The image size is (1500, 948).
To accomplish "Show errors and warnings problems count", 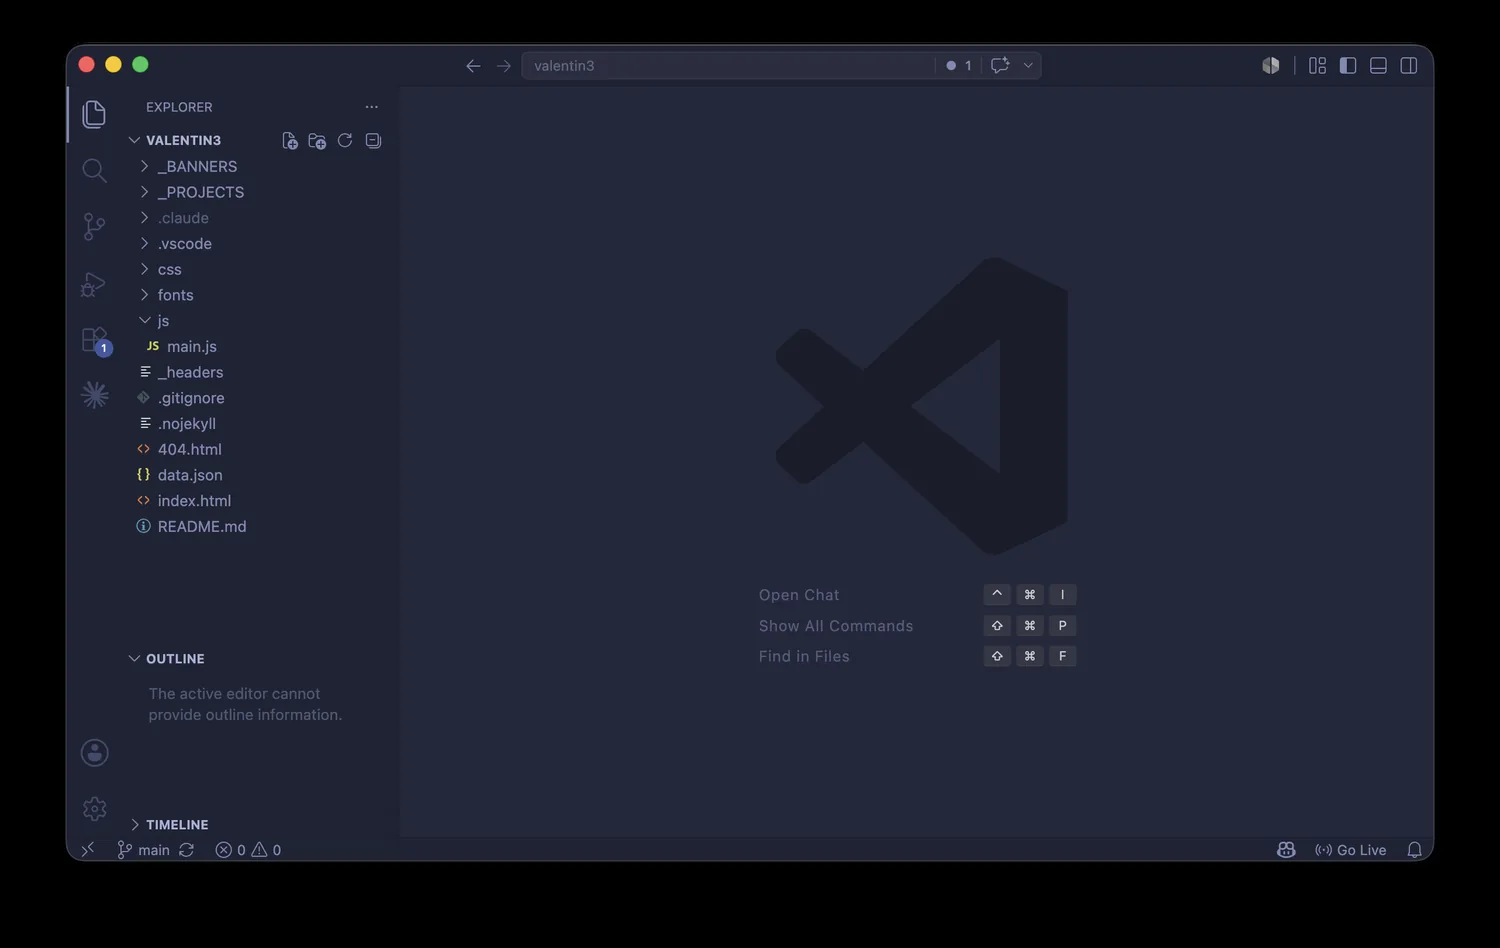I will (248, 850).
